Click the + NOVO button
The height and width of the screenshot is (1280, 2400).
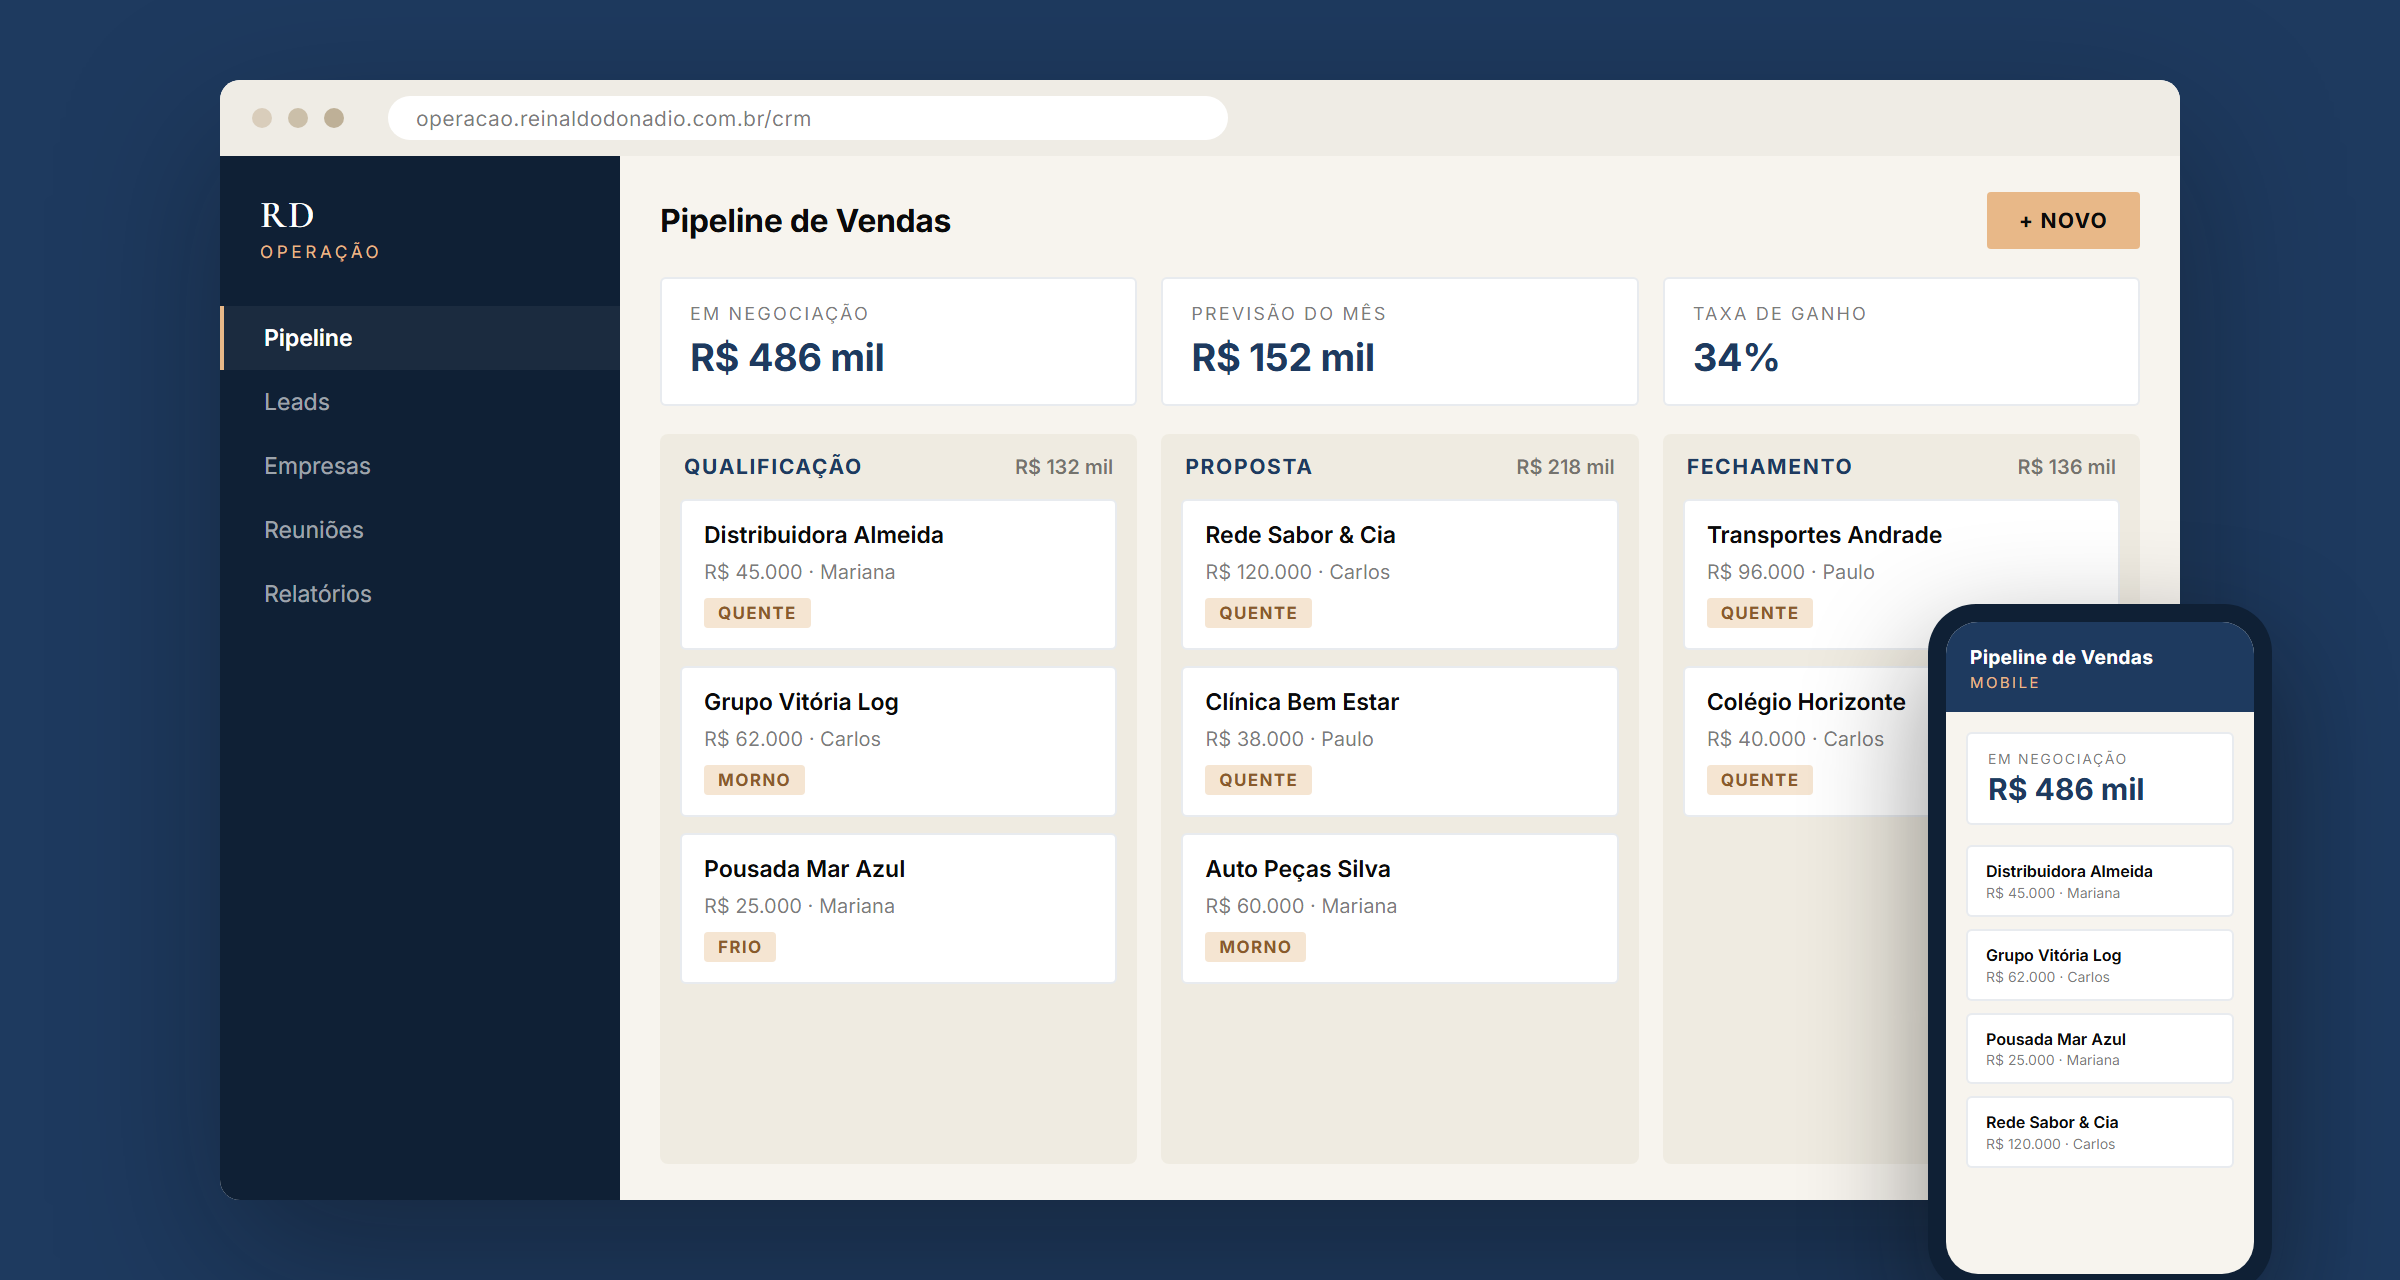coord(2063,220)
